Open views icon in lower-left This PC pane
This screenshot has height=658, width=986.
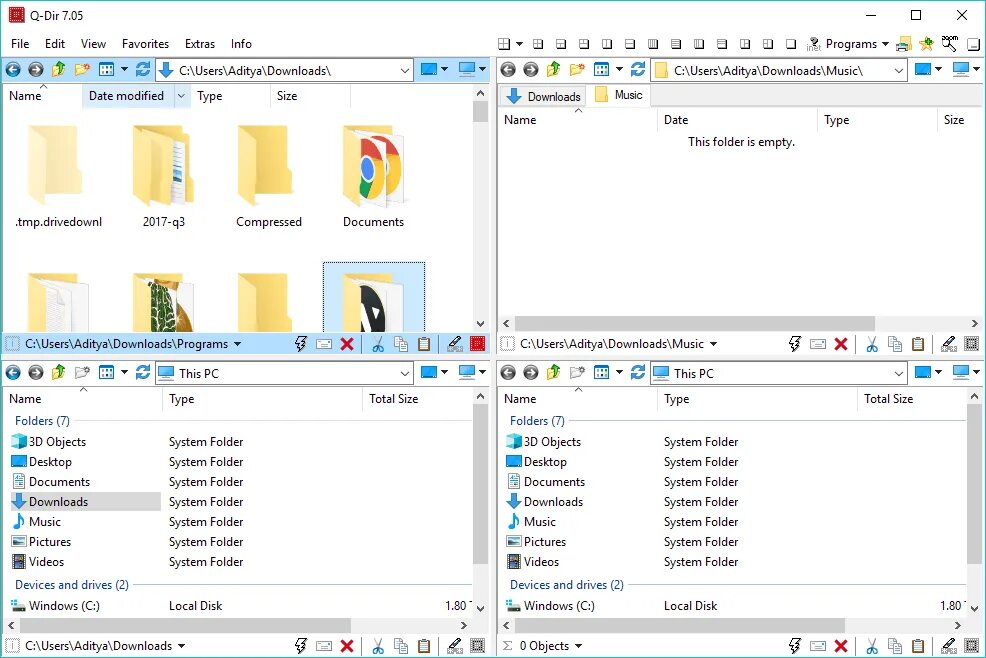point(106,372)
